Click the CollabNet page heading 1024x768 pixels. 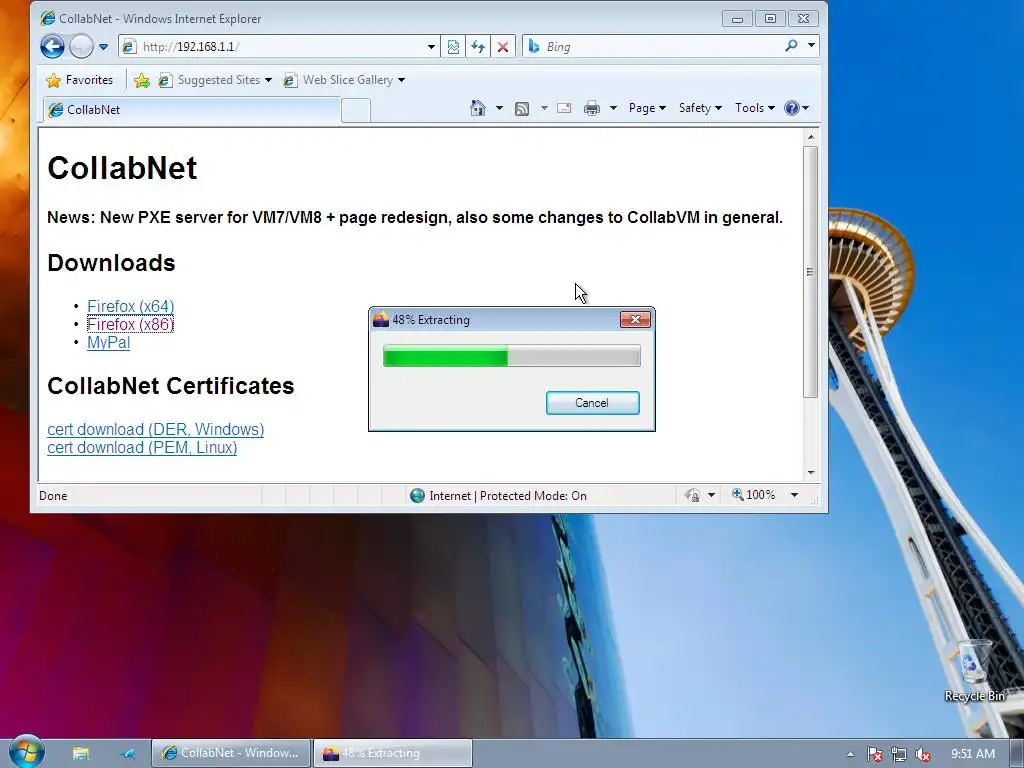pos(122,168)
